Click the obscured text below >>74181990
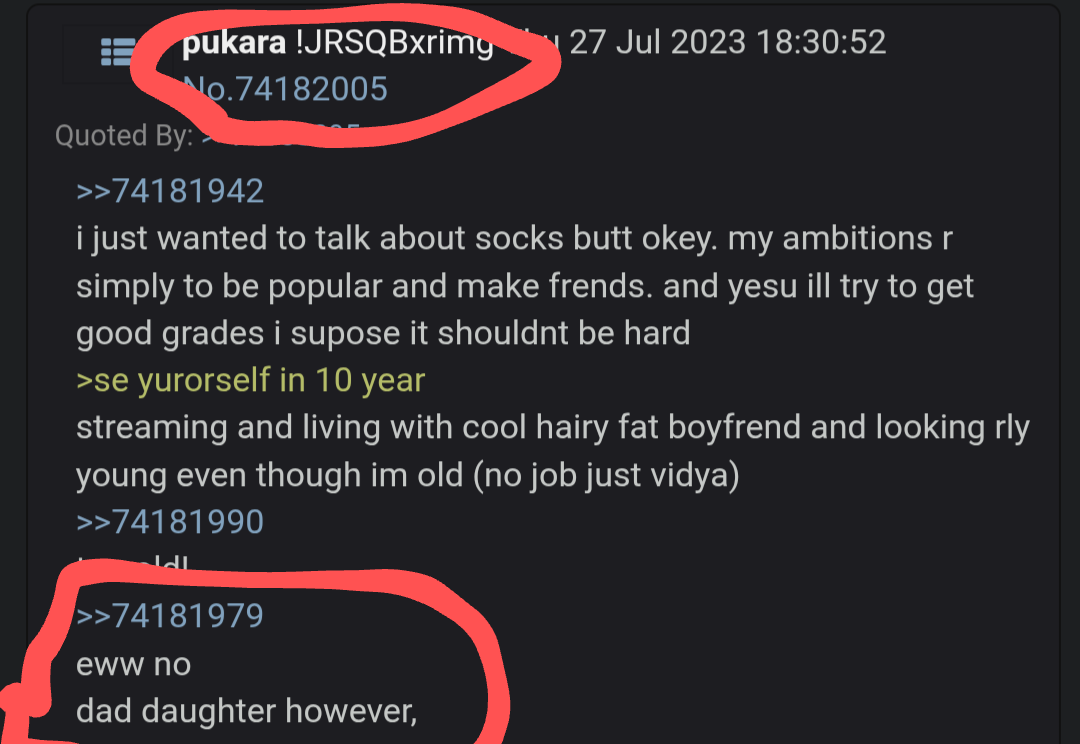Screen dimensions: 1080x744 132,566
